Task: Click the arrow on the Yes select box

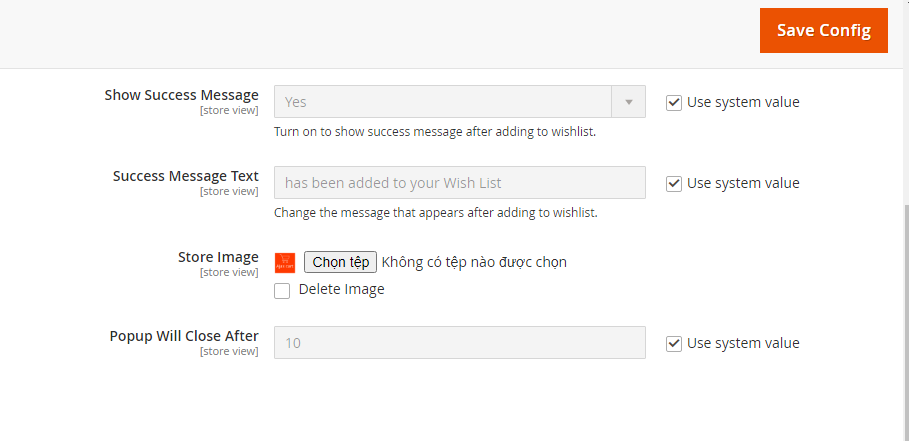Action: [629, 102]
